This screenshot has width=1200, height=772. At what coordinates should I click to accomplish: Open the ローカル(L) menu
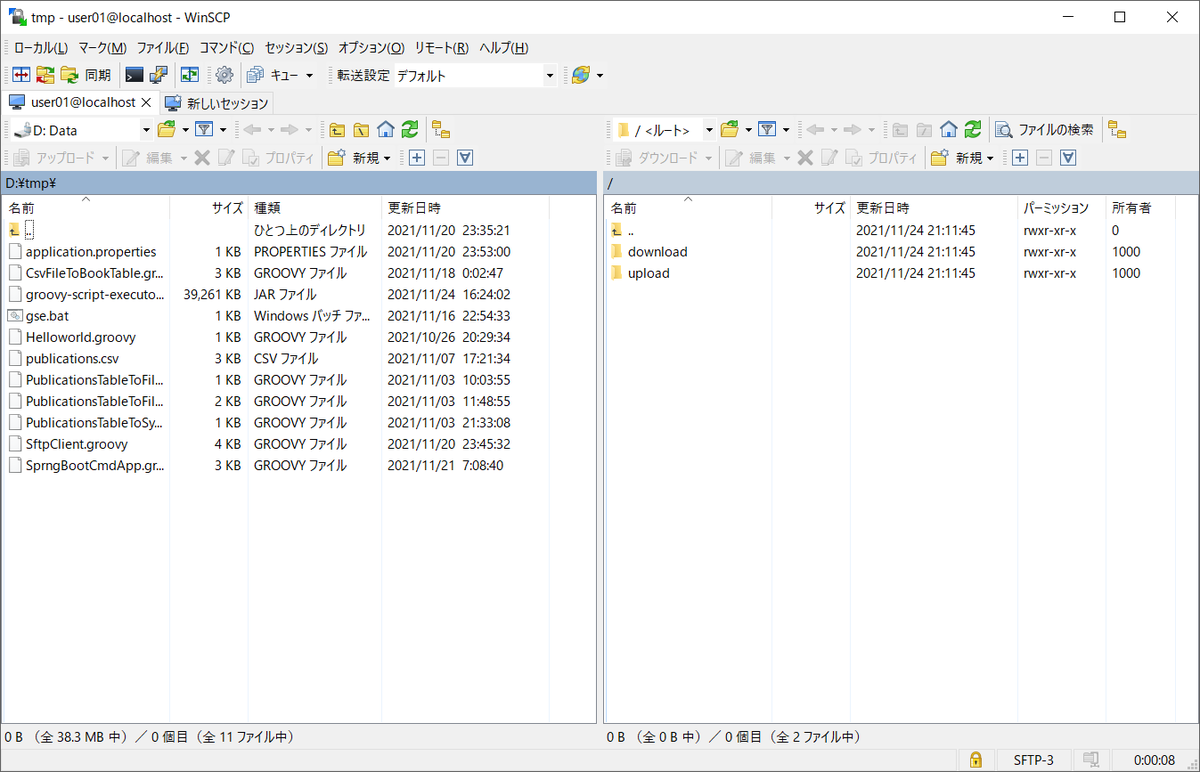[41, 47]
